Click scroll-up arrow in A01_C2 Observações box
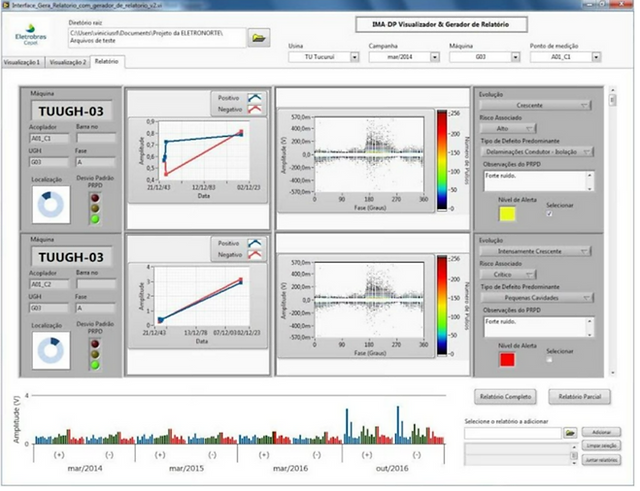Screen dimensions: 640x491 pos(590,321)
